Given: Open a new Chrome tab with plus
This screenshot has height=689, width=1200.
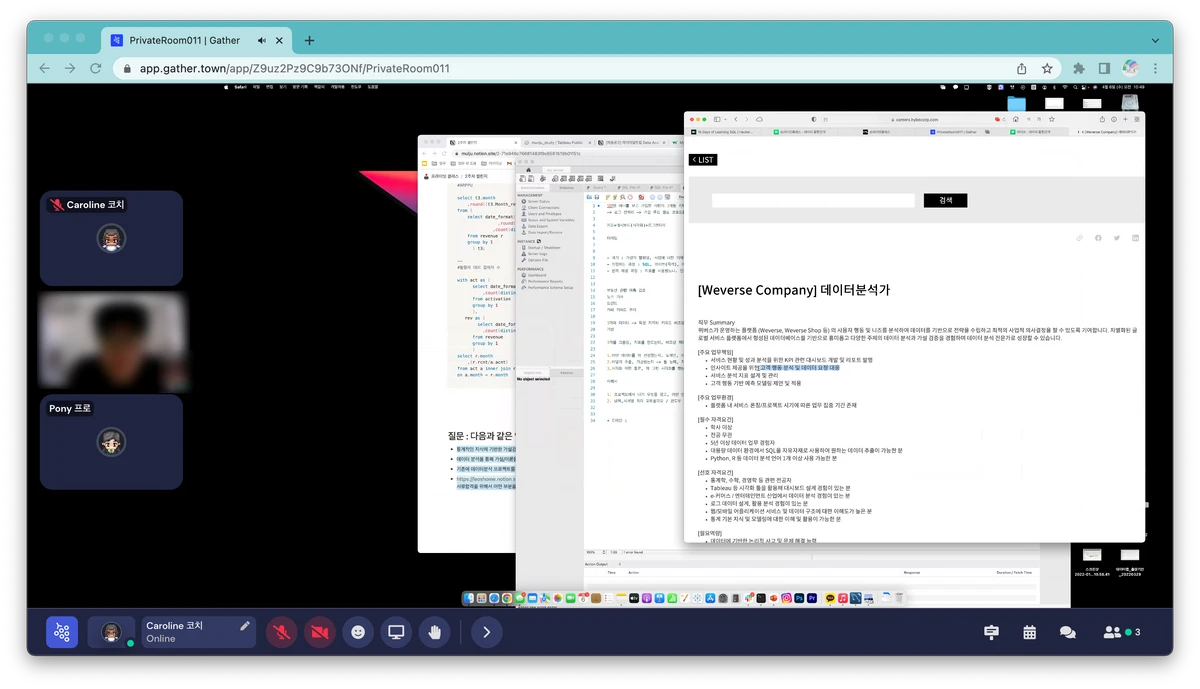Looking at the screenshot, I should pyautogui.click(x=309, y=40).
